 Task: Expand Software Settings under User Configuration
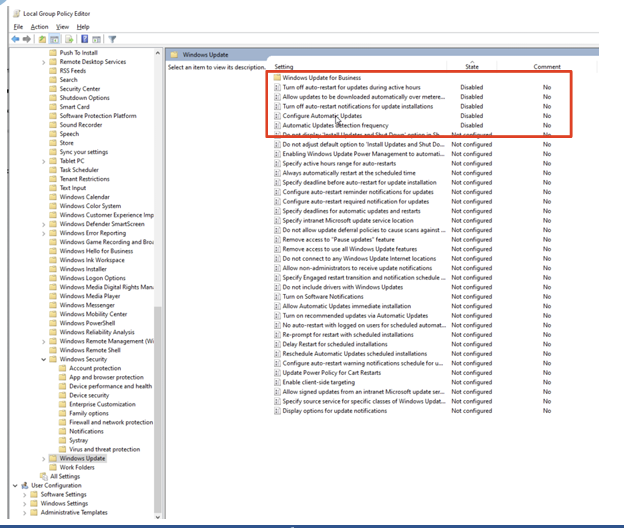(x=25, y=495)
